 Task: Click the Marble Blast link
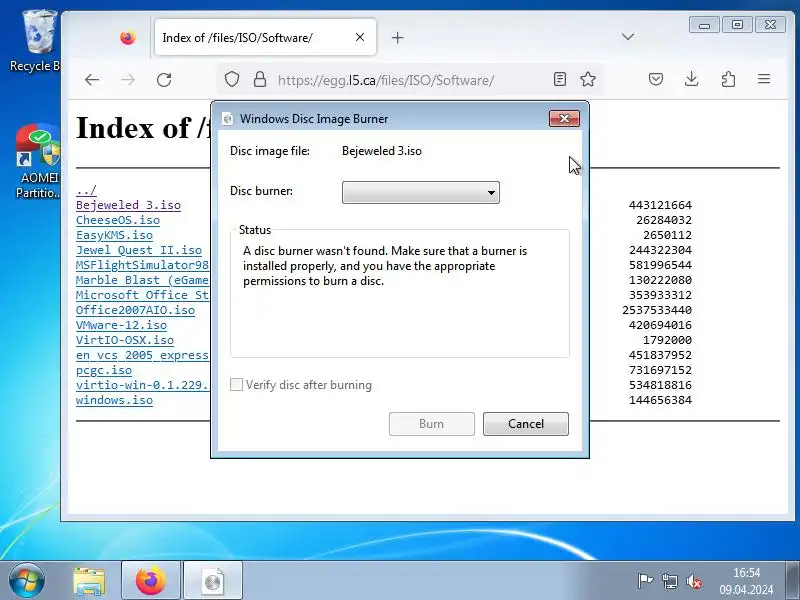coord(142,280)
